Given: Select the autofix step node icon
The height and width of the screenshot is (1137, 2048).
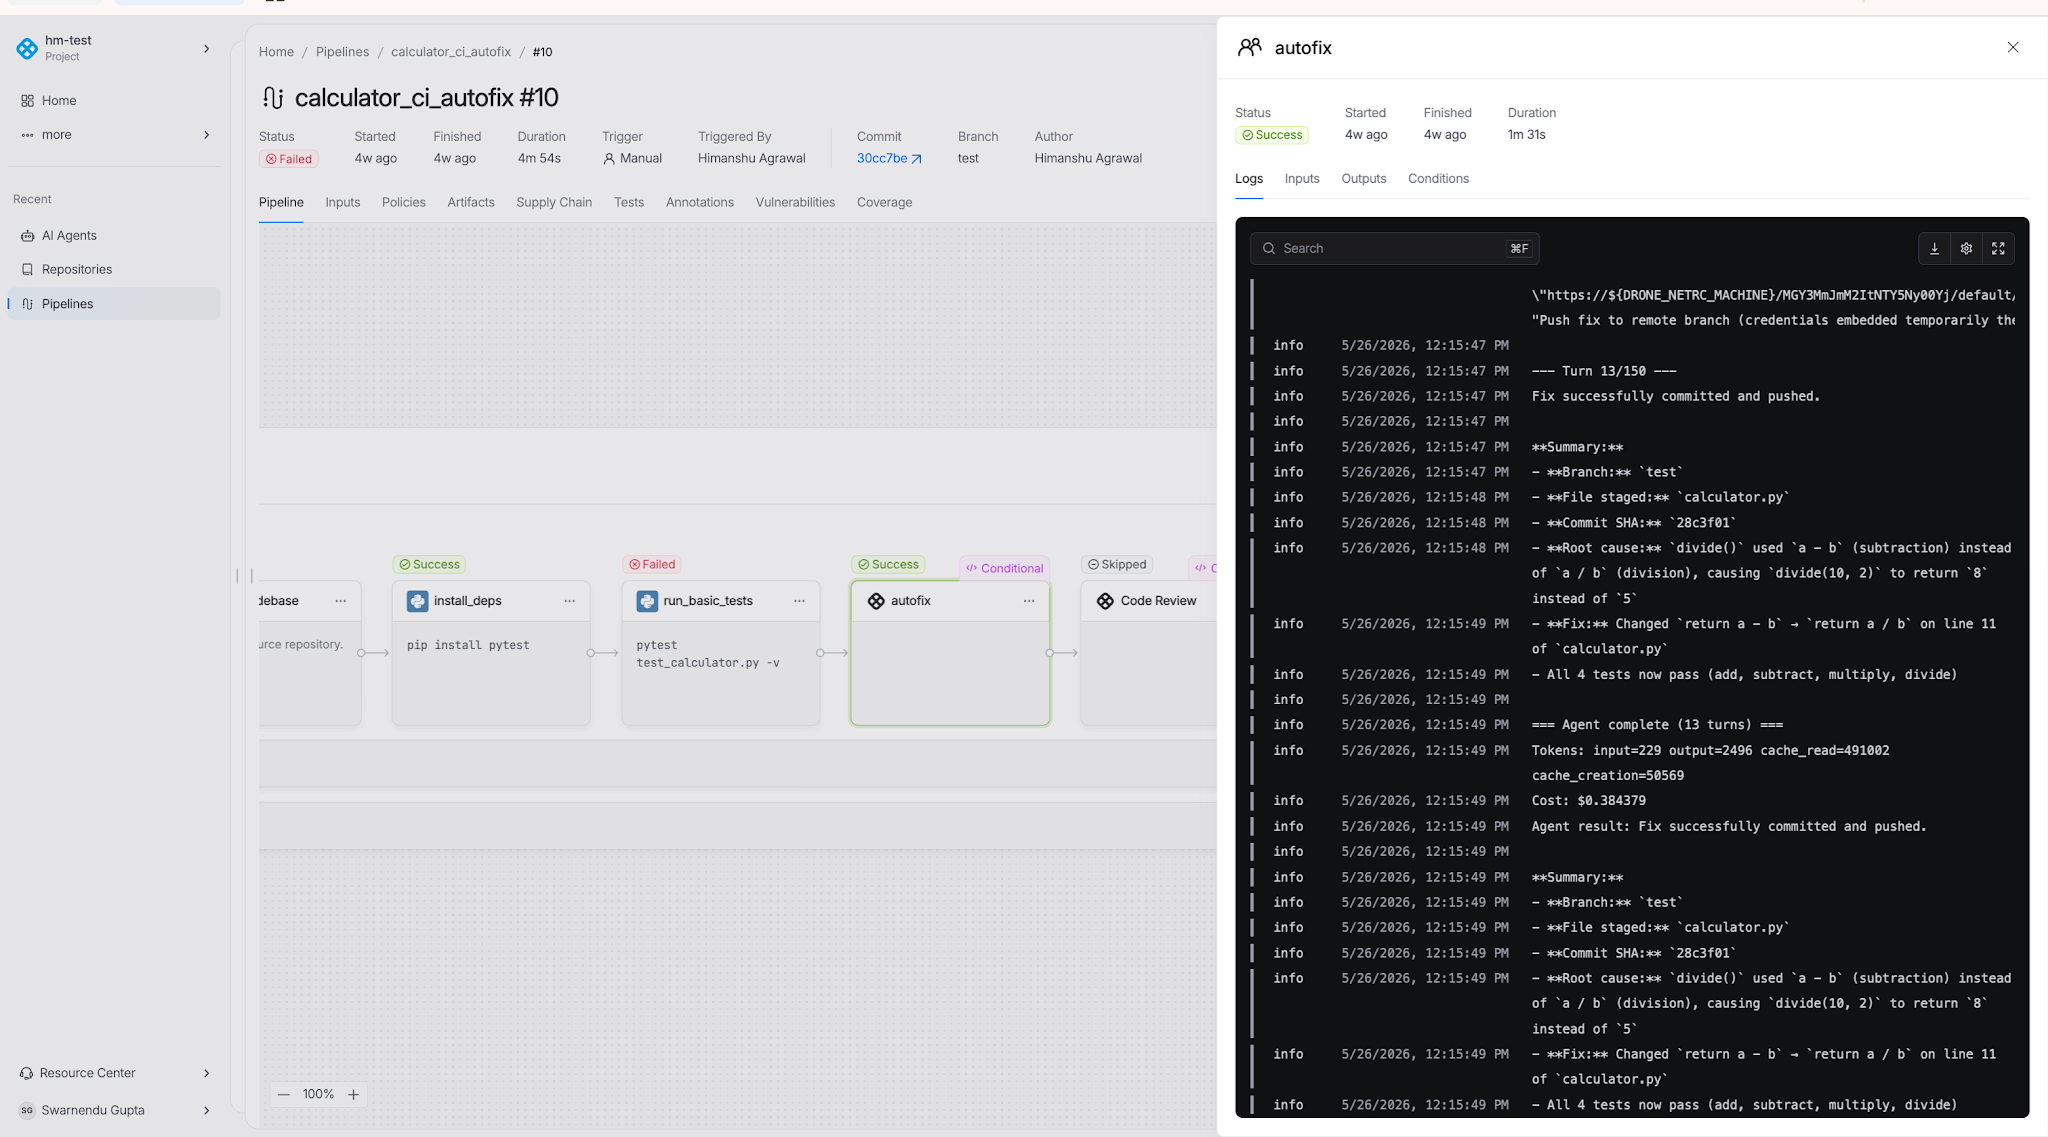Looking at the screenshot, I should [876, 601].
